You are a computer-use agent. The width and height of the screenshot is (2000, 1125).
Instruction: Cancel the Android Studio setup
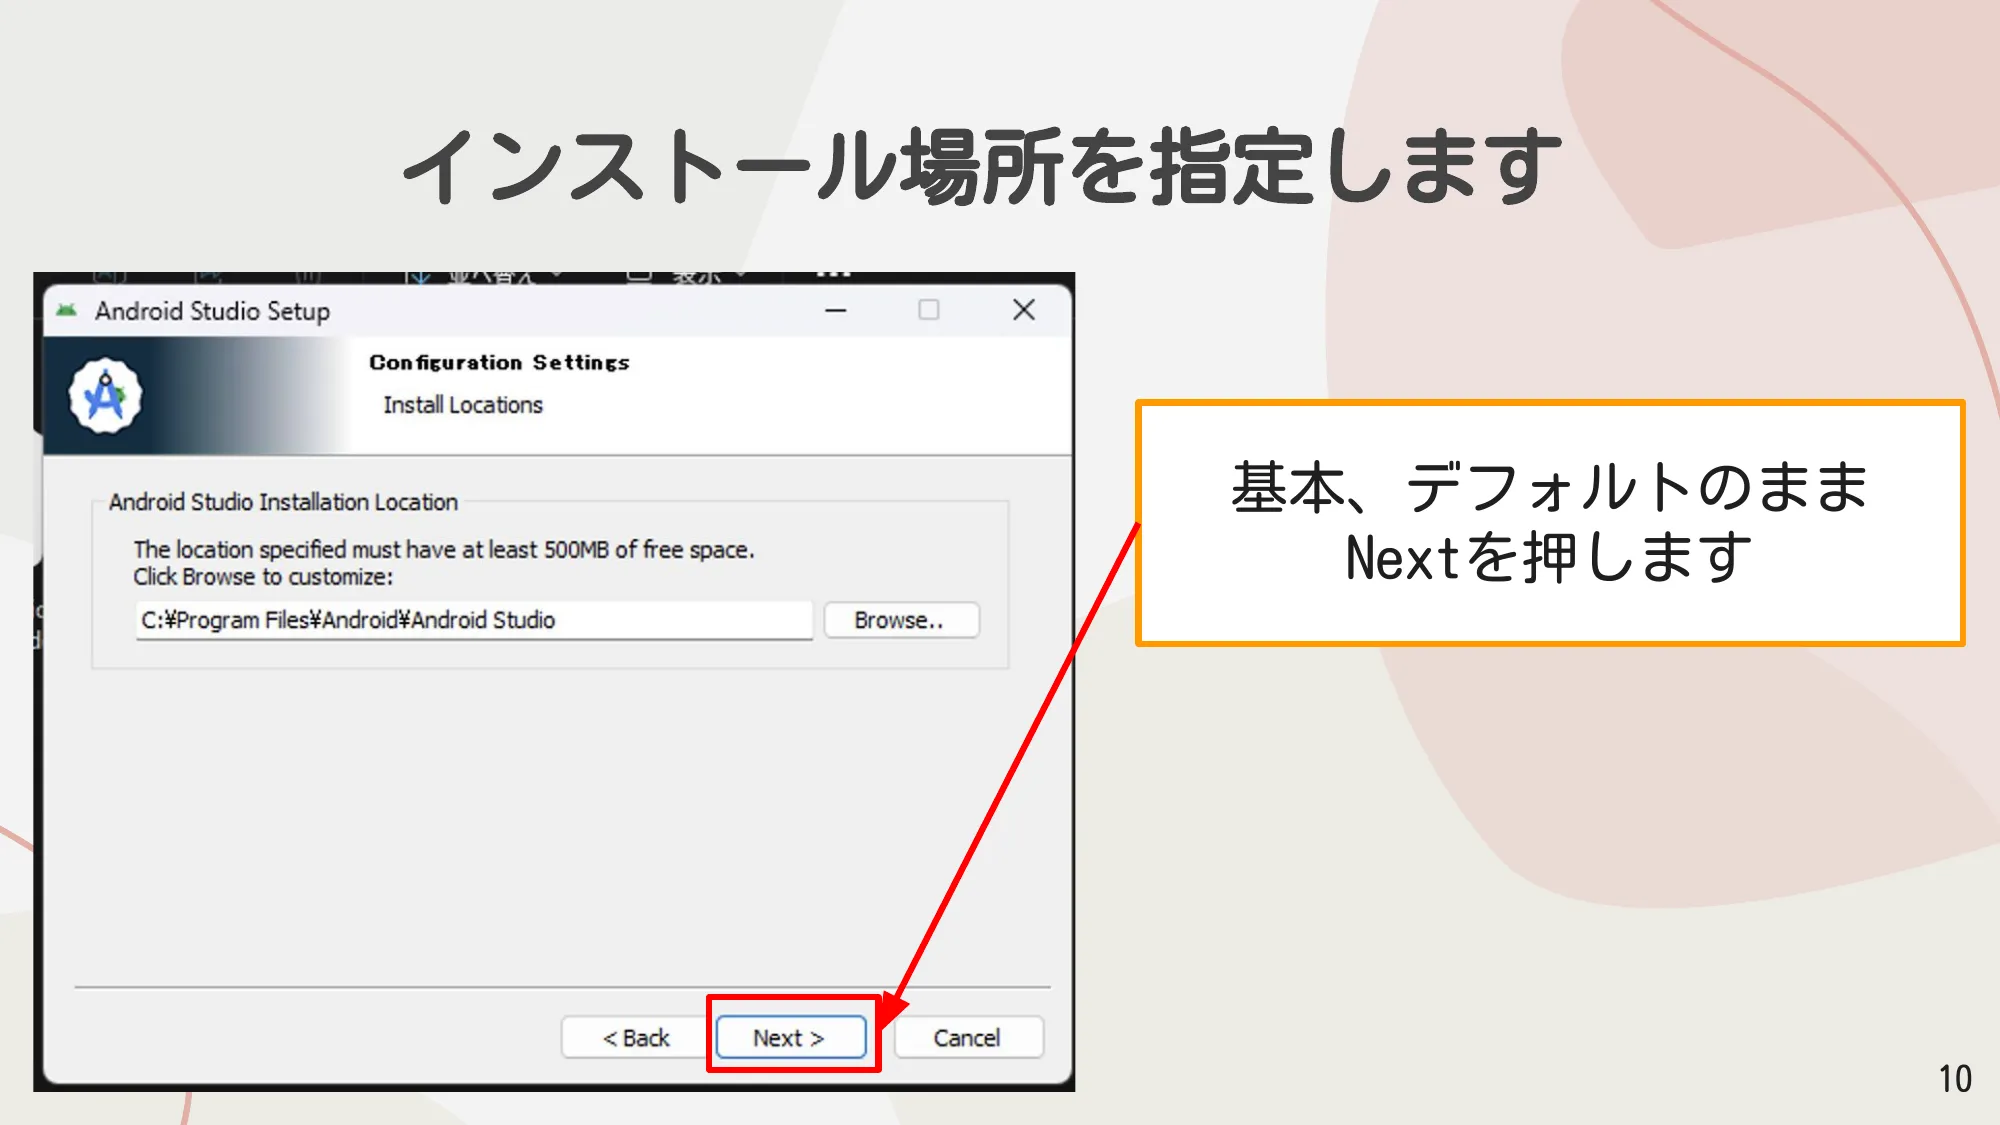pyautogui.click(x=967, y=1037)
